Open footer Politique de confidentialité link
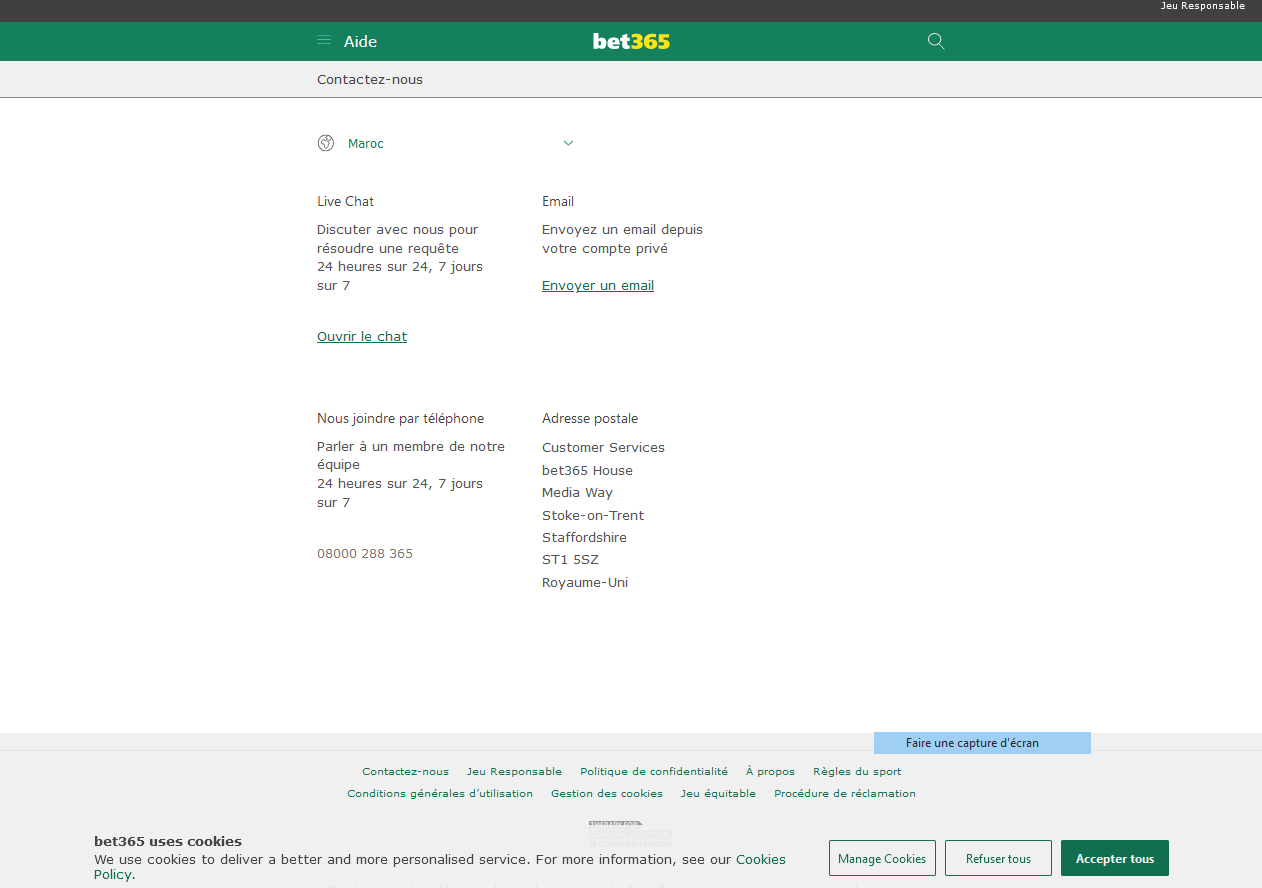The width and height of the screenshot is (1262, 888). coord(654,772)
